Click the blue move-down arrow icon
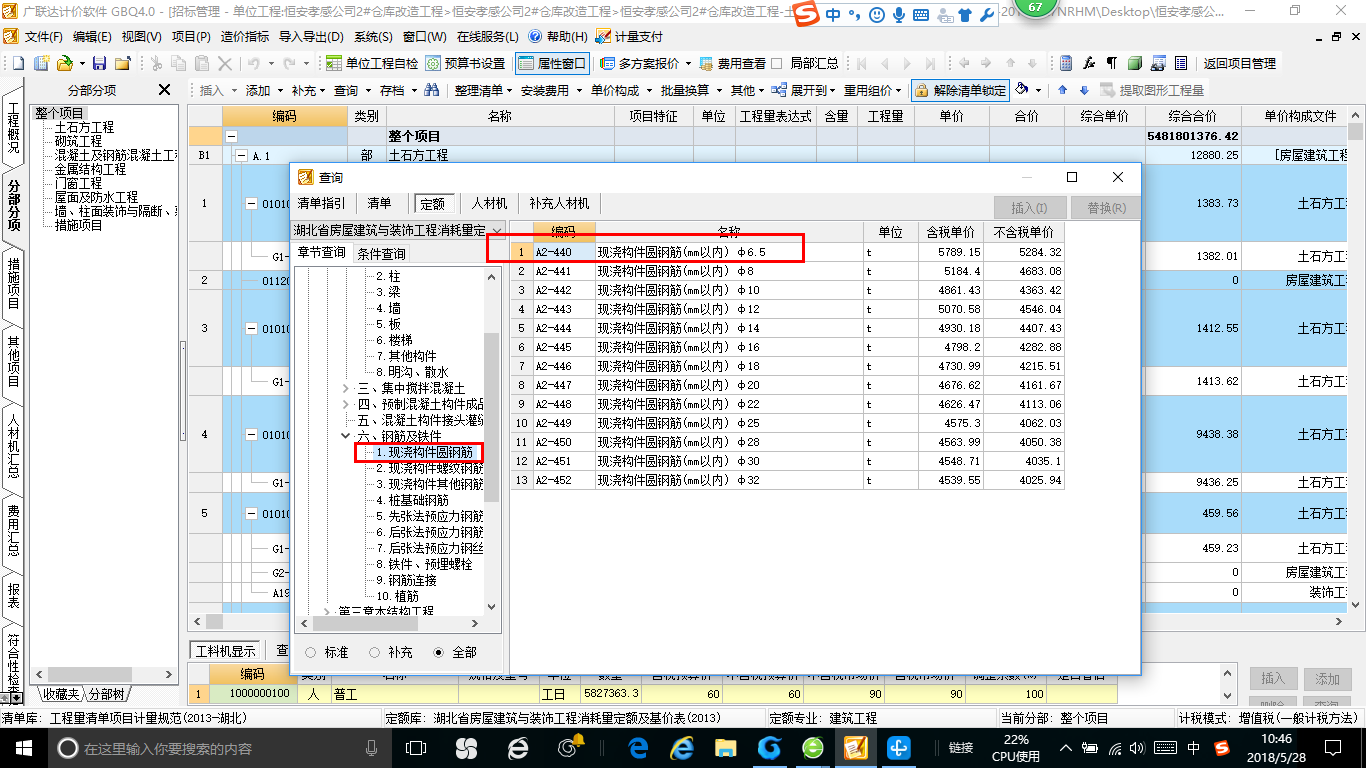The image size is (1366, 768). click(x=1082, y=90)
